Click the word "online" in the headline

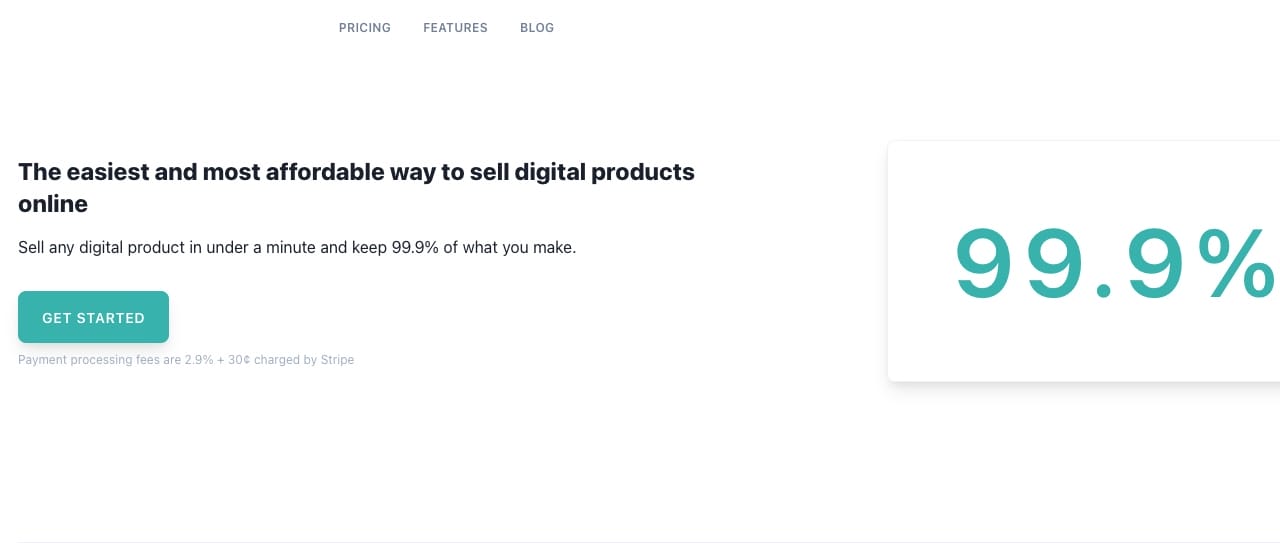(53, 204)
